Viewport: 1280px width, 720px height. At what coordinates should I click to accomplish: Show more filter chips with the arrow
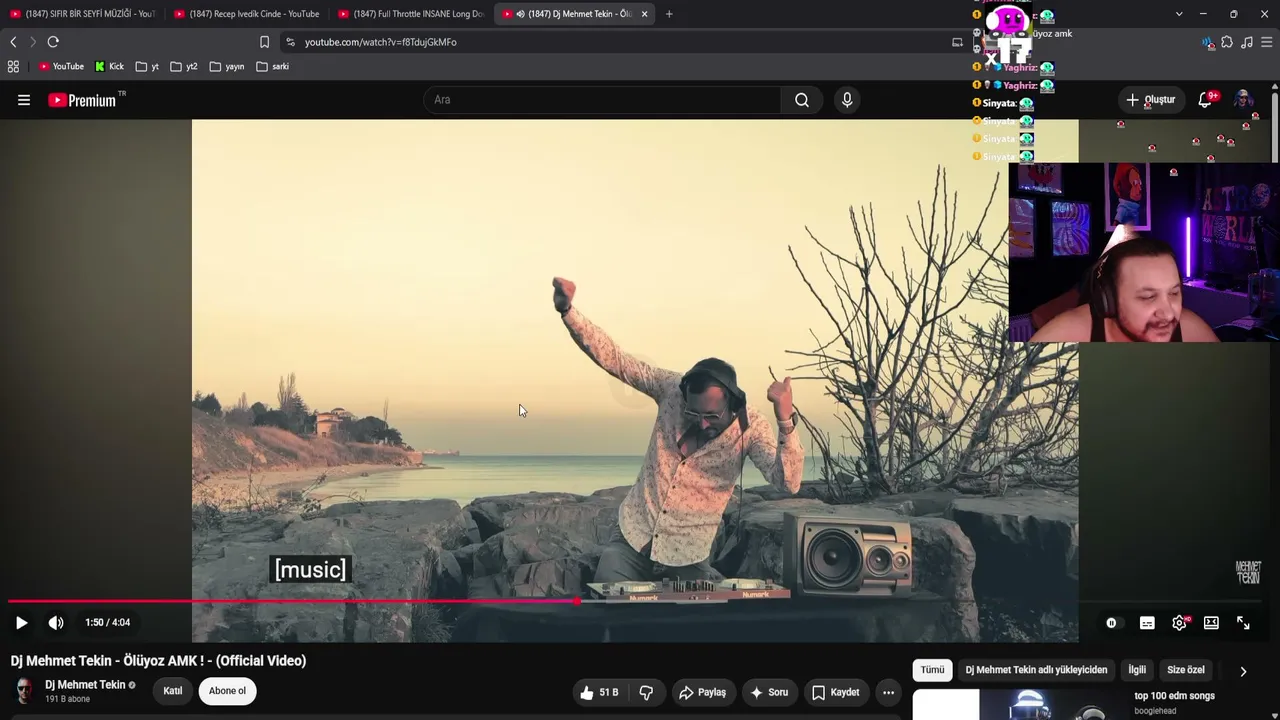pos(1243,671)
